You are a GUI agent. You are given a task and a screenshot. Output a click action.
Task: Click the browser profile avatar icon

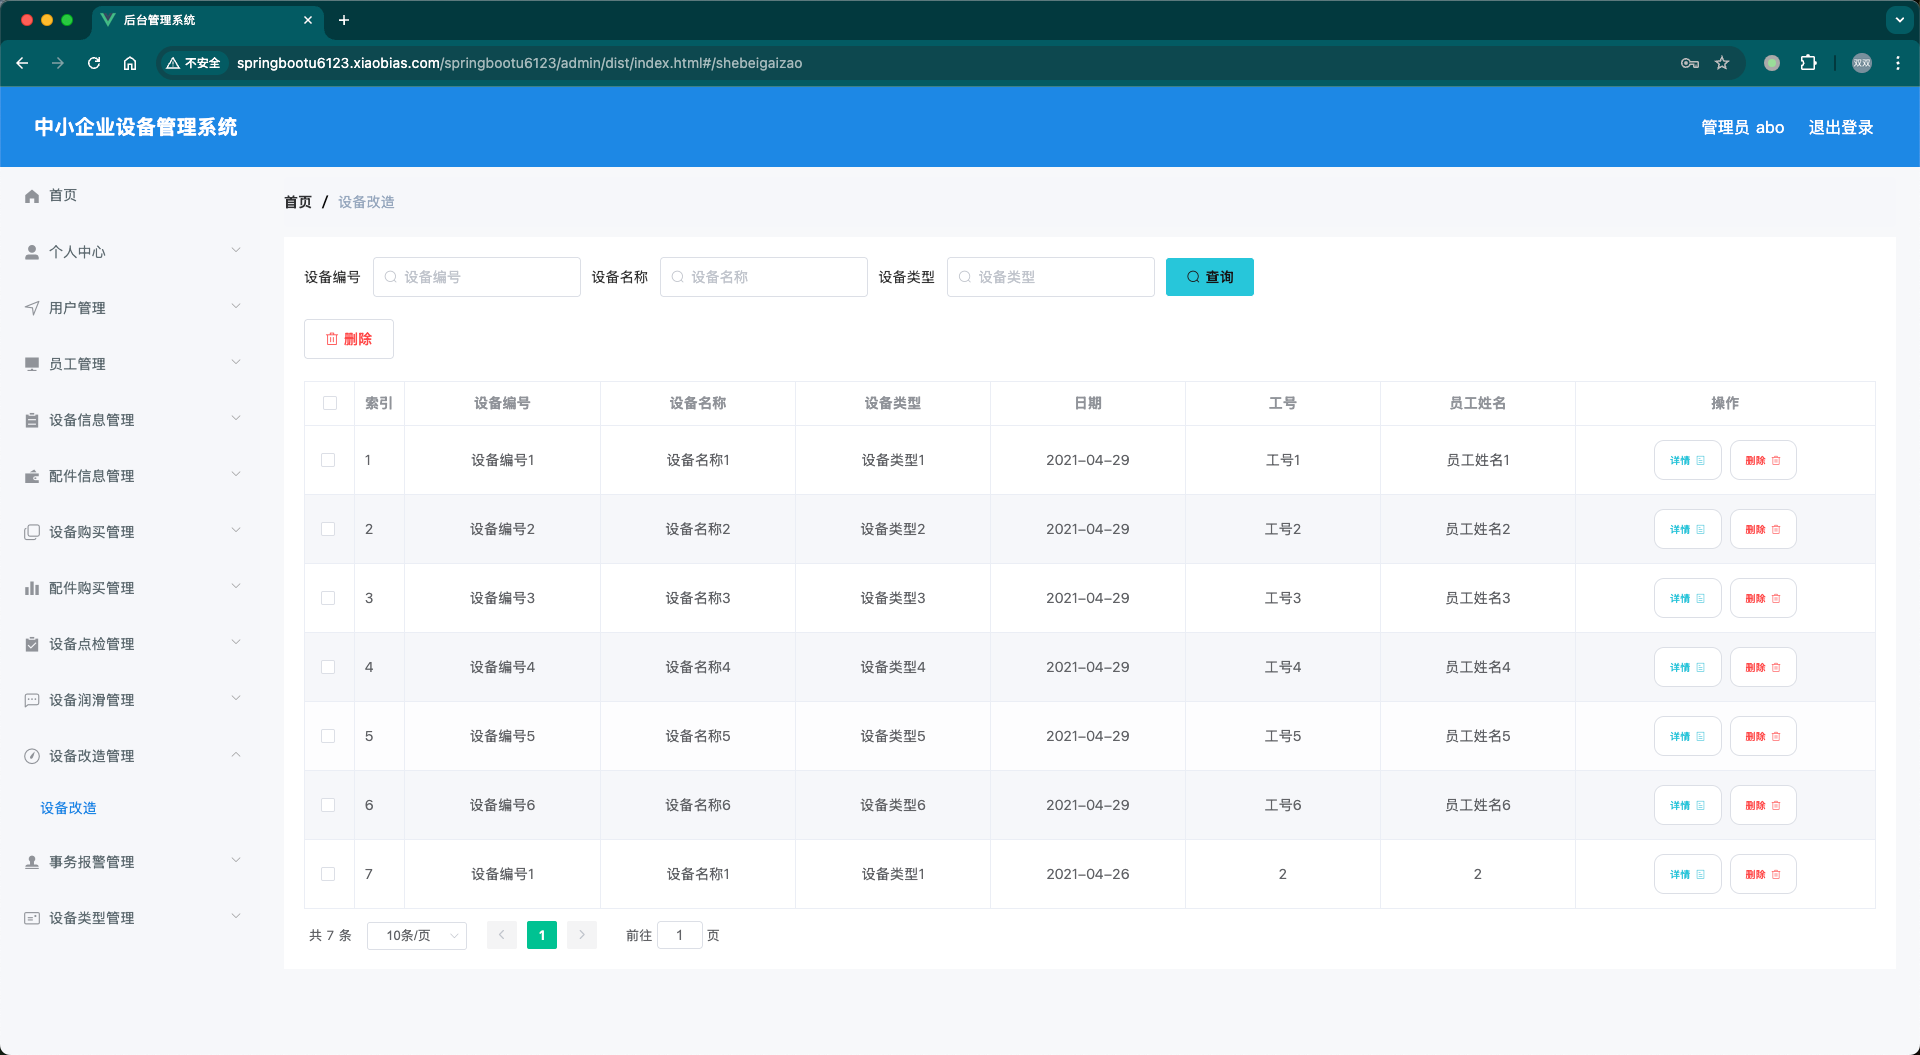1862,63
